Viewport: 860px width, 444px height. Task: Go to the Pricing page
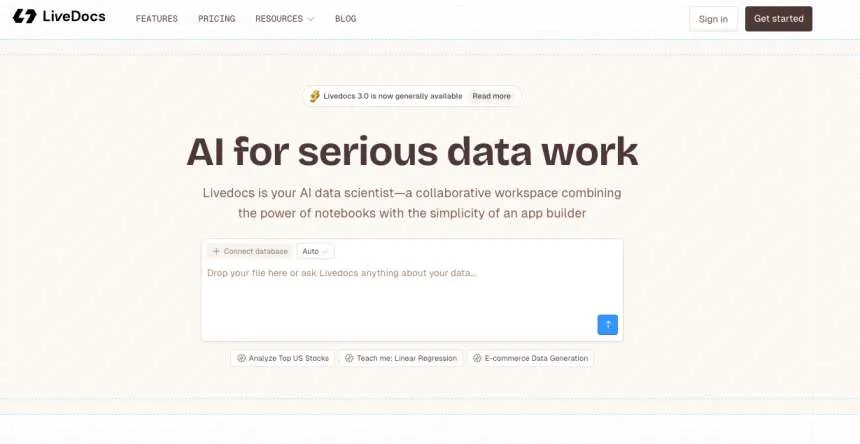pyautogui.click(x=216, y=19)
